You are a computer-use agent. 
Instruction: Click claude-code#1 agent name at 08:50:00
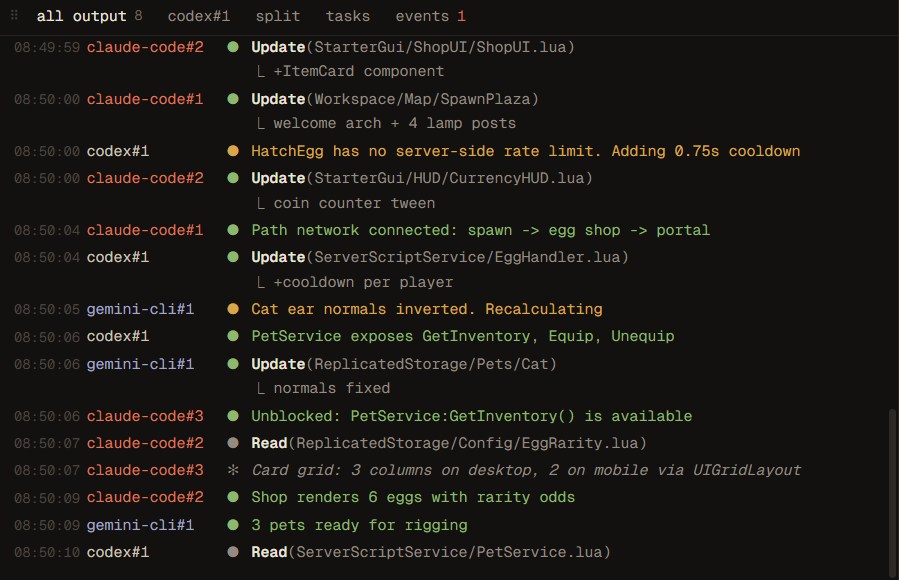tap(145, 99)
